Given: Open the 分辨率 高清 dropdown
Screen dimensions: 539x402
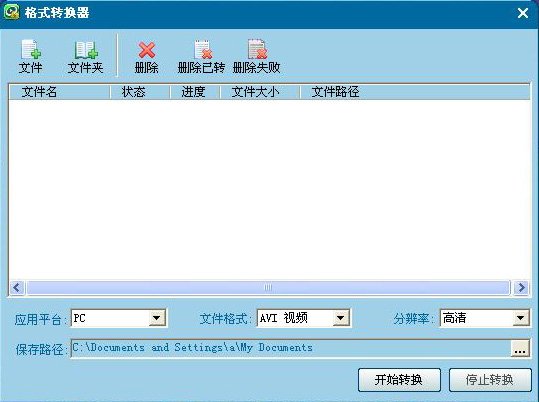Looking at the screenshot, I should coord(521,318).
